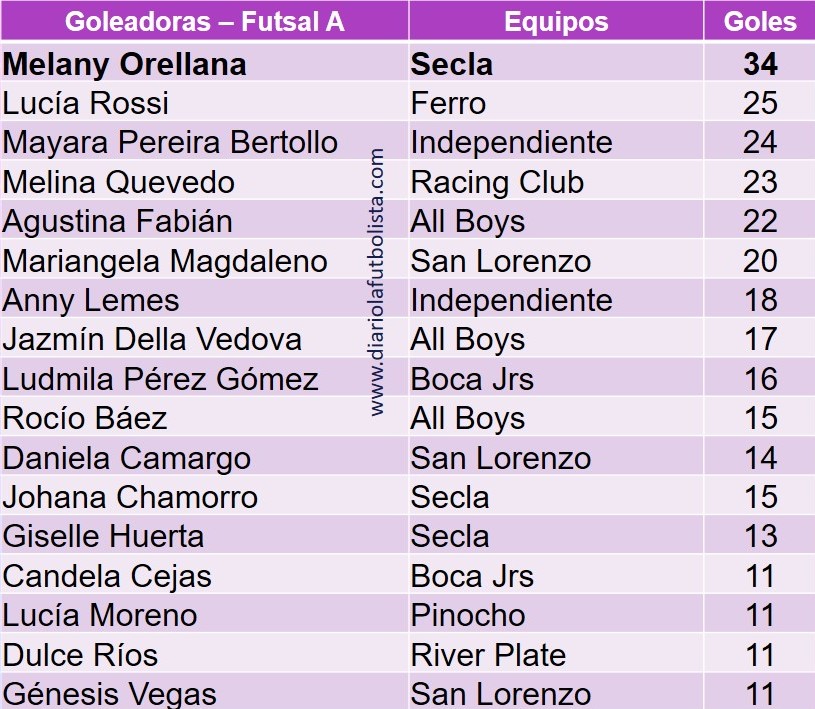Select Jazmín Della Vedova
815x709 pixels.
click(x=152, y=339)
